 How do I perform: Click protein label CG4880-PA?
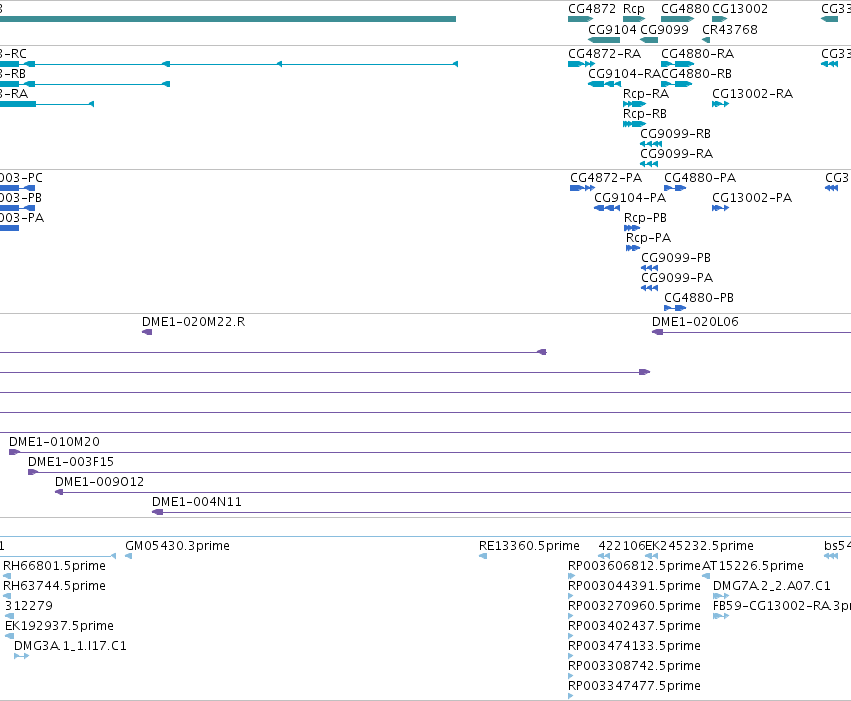pos(700,177)
